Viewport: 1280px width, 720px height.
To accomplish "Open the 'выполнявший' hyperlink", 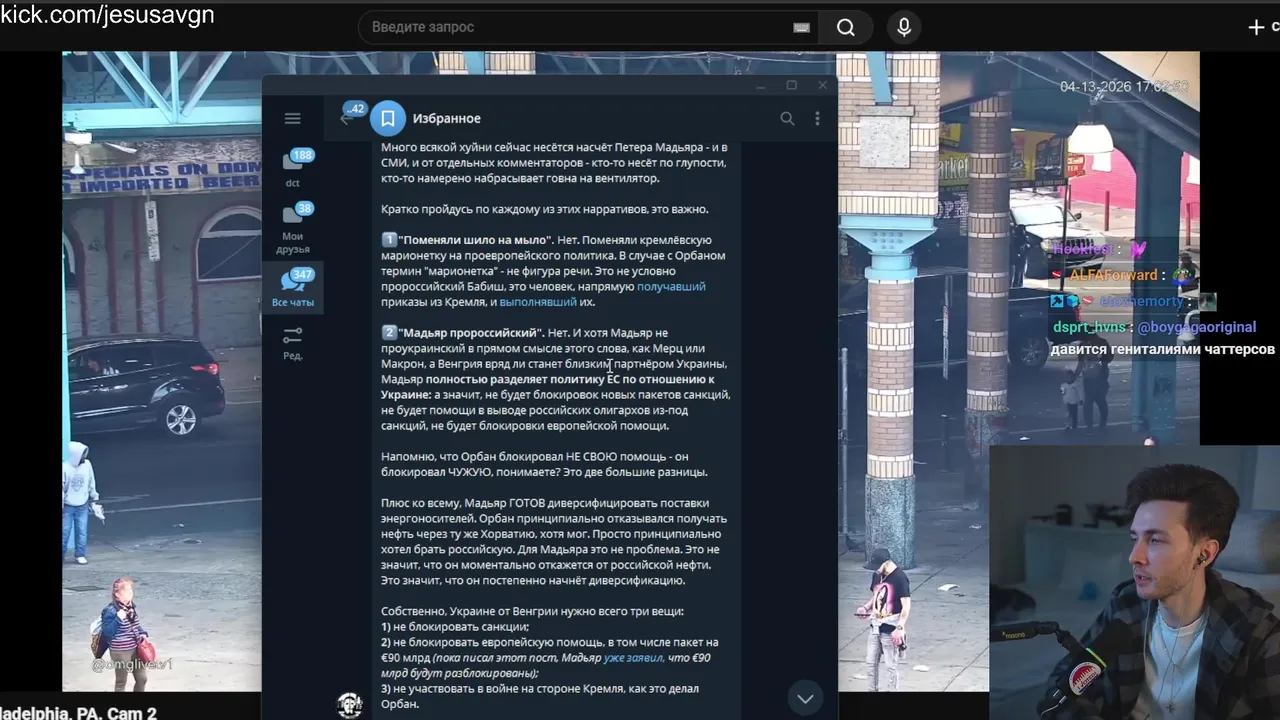I will (x=538, y=302).
